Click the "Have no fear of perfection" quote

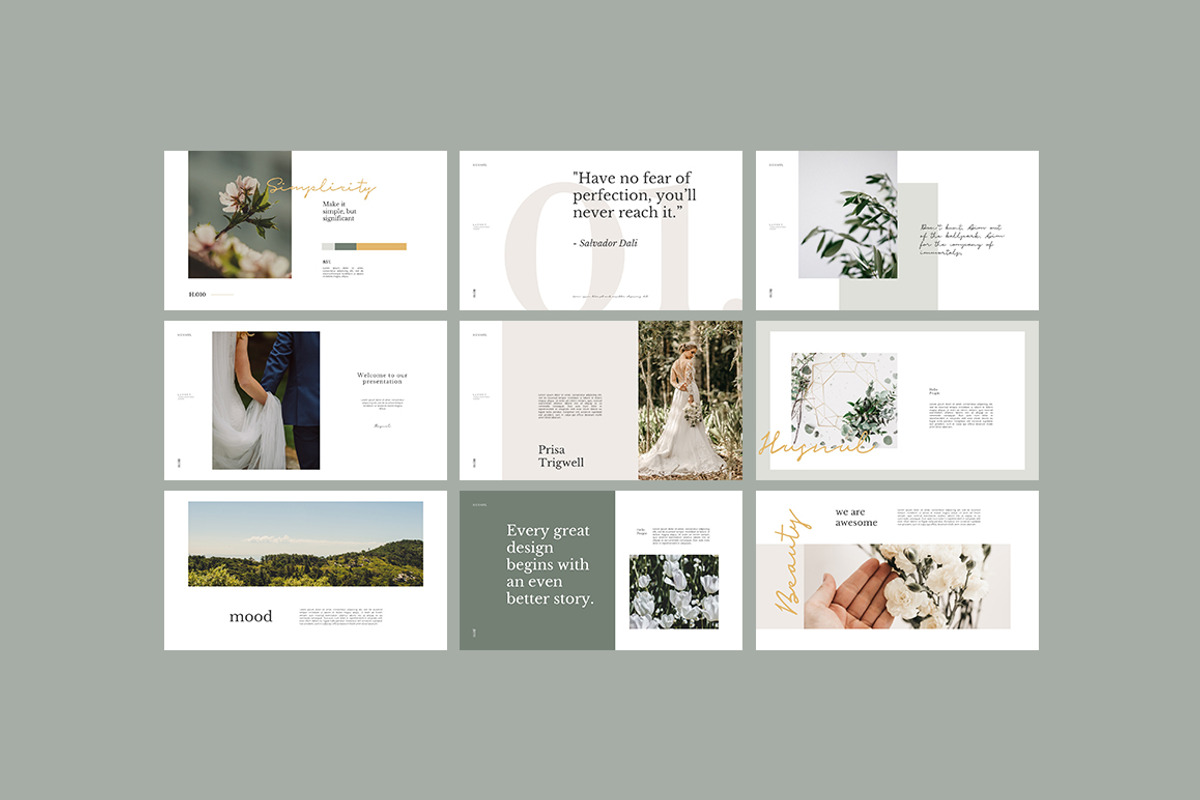pos(635,196)
